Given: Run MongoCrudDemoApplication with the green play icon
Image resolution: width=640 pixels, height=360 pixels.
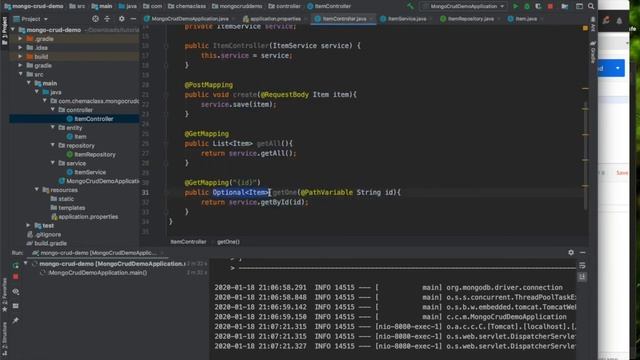Looking at the screenshot, I should pos(516,6).
